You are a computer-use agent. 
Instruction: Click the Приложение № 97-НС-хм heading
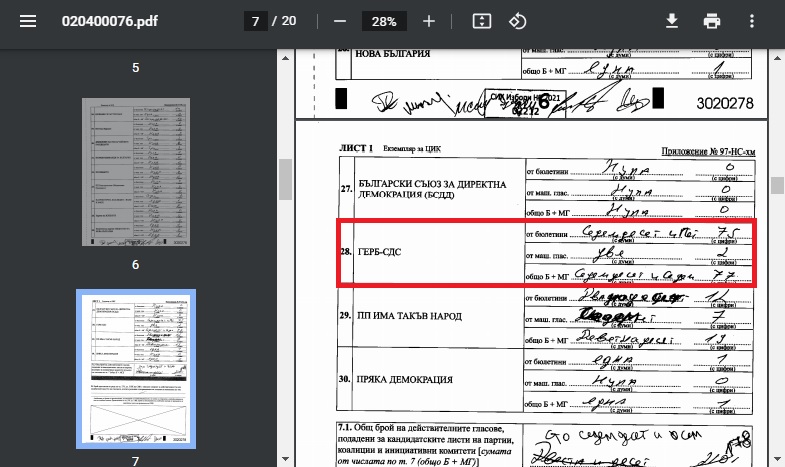[708, 151]
